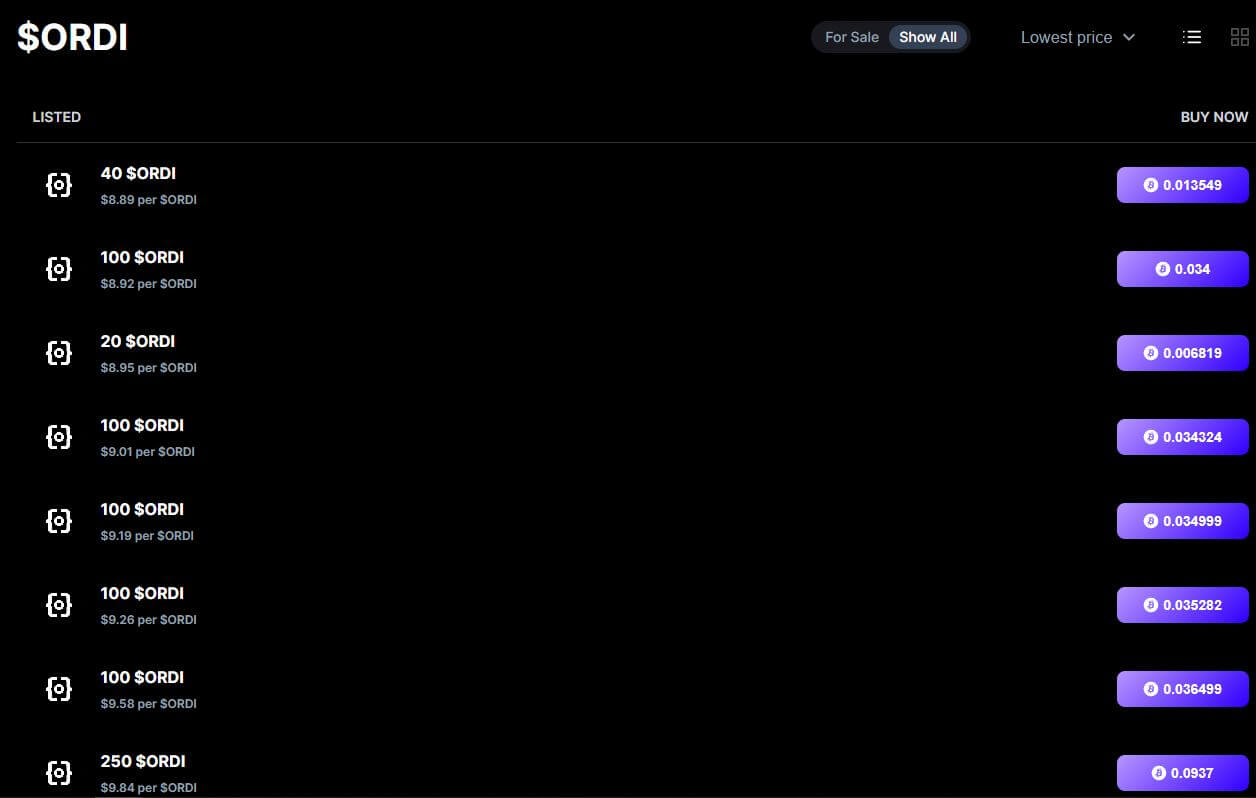This screenshot has height=798, width=1256.
Task: Click the token icon beside 20 $ORDI
Action: click(59, 353)
